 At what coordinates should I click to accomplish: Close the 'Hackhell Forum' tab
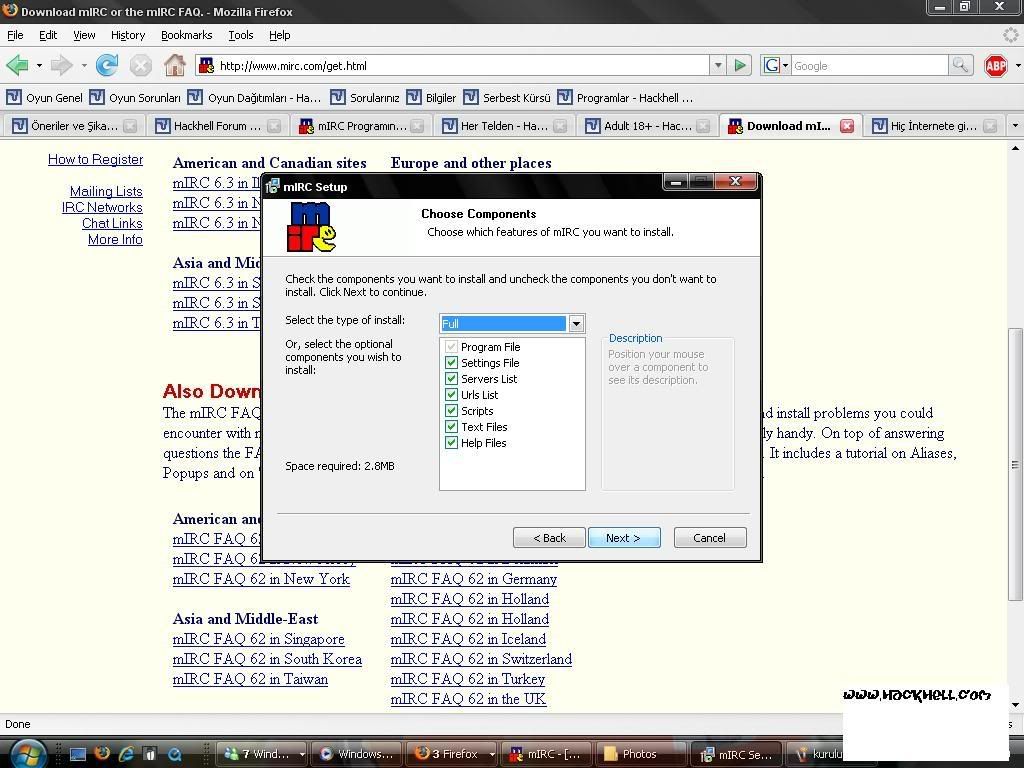[x=274, y=126]
